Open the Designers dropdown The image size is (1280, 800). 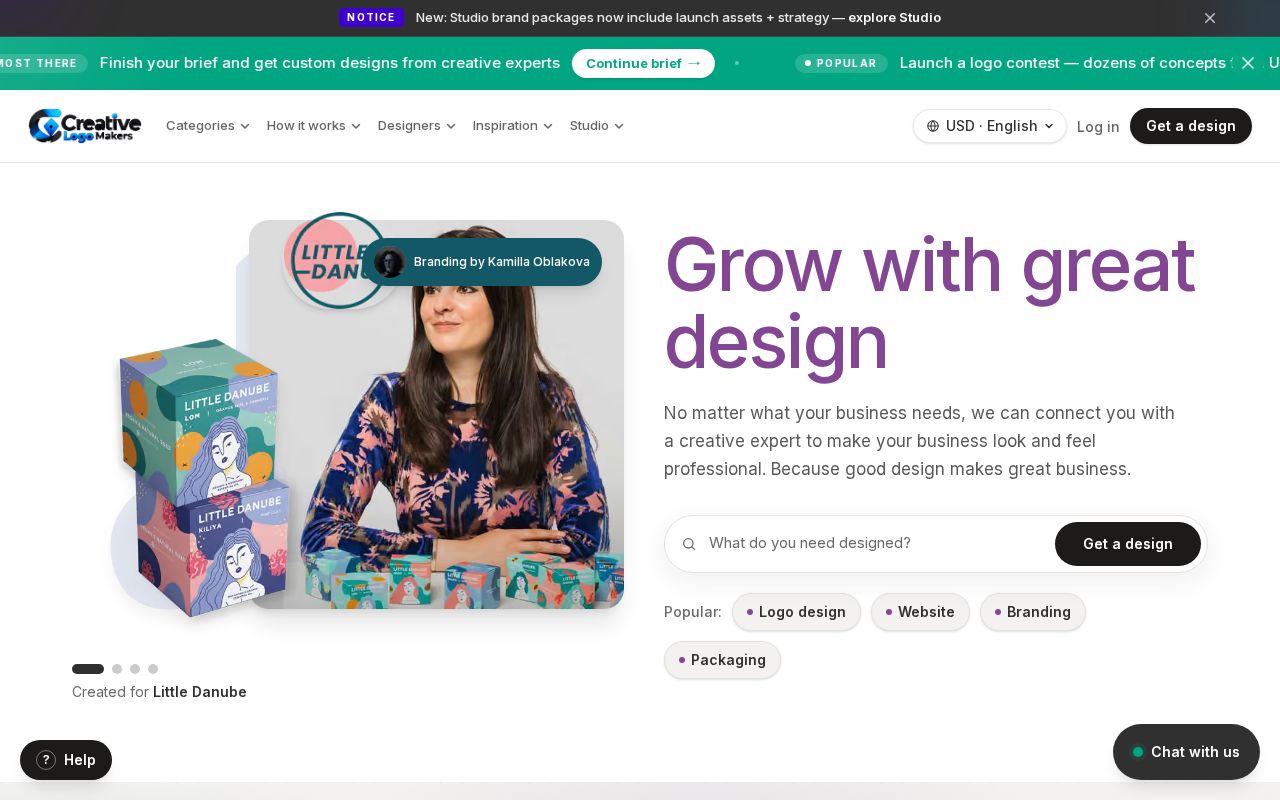pos(417,126)
